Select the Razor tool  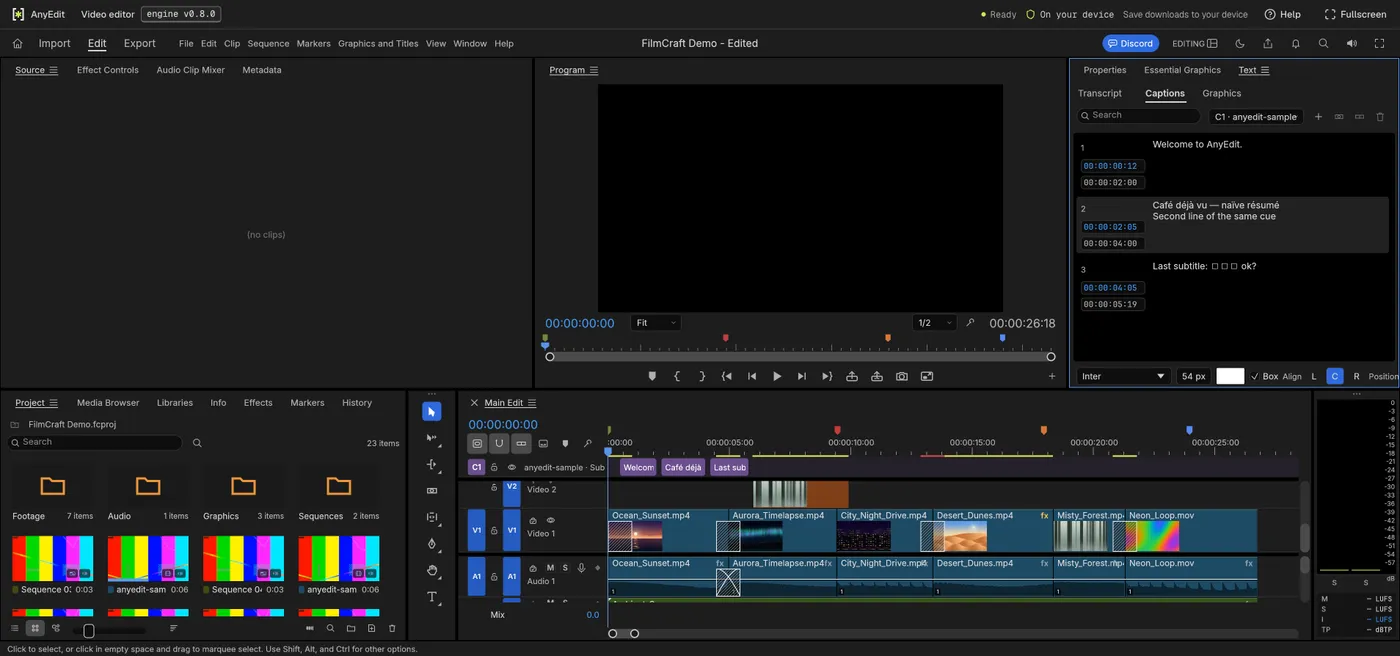click(x=432, y=491)
